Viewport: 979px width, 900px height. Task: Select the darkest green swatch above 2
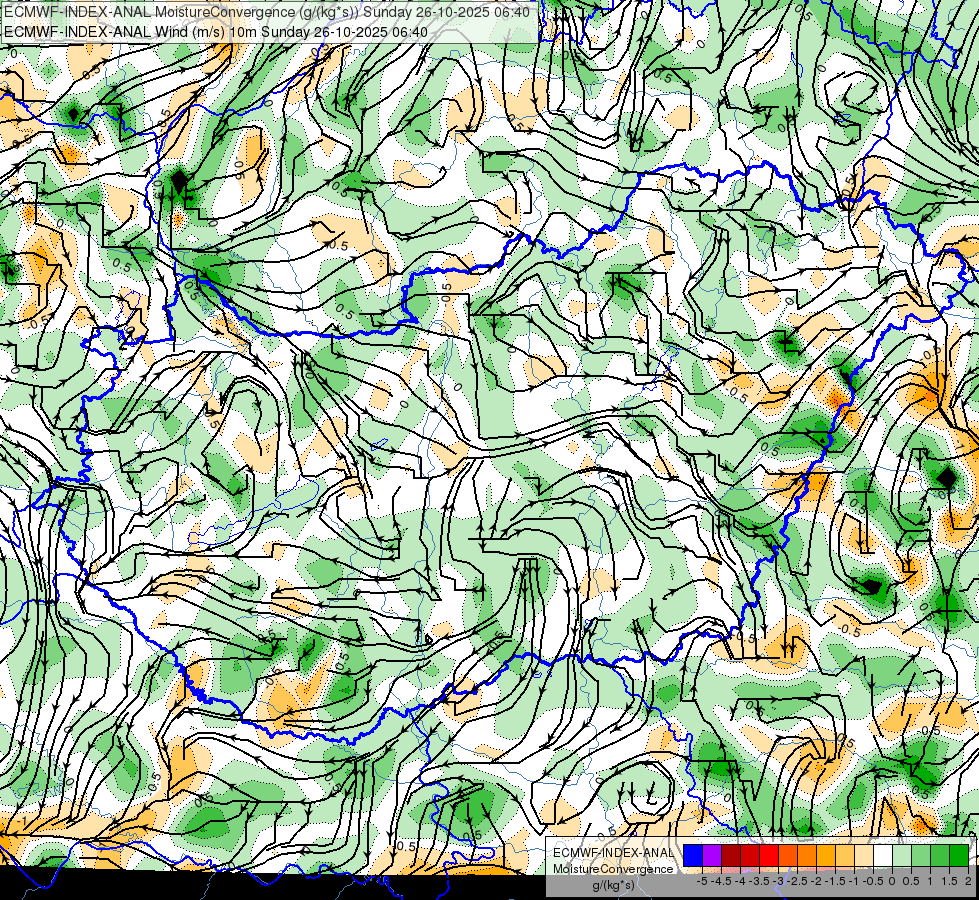coord(959,856)
